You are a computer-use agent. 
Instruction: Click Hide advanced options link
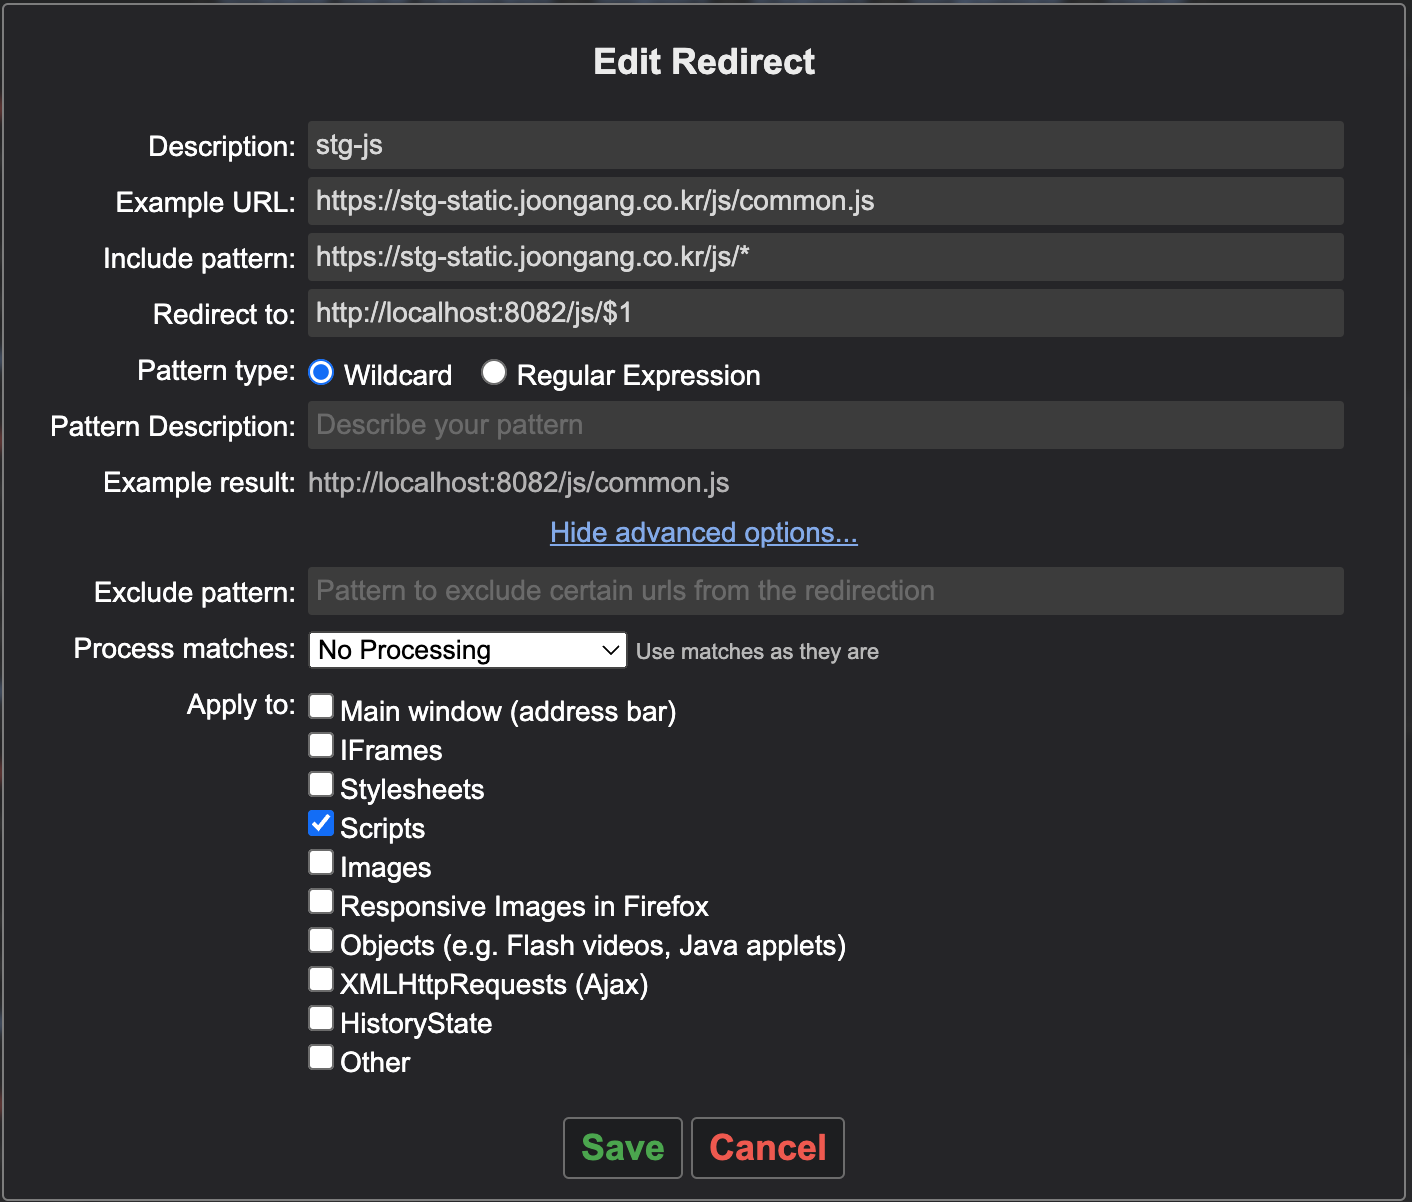pos(703,533)
